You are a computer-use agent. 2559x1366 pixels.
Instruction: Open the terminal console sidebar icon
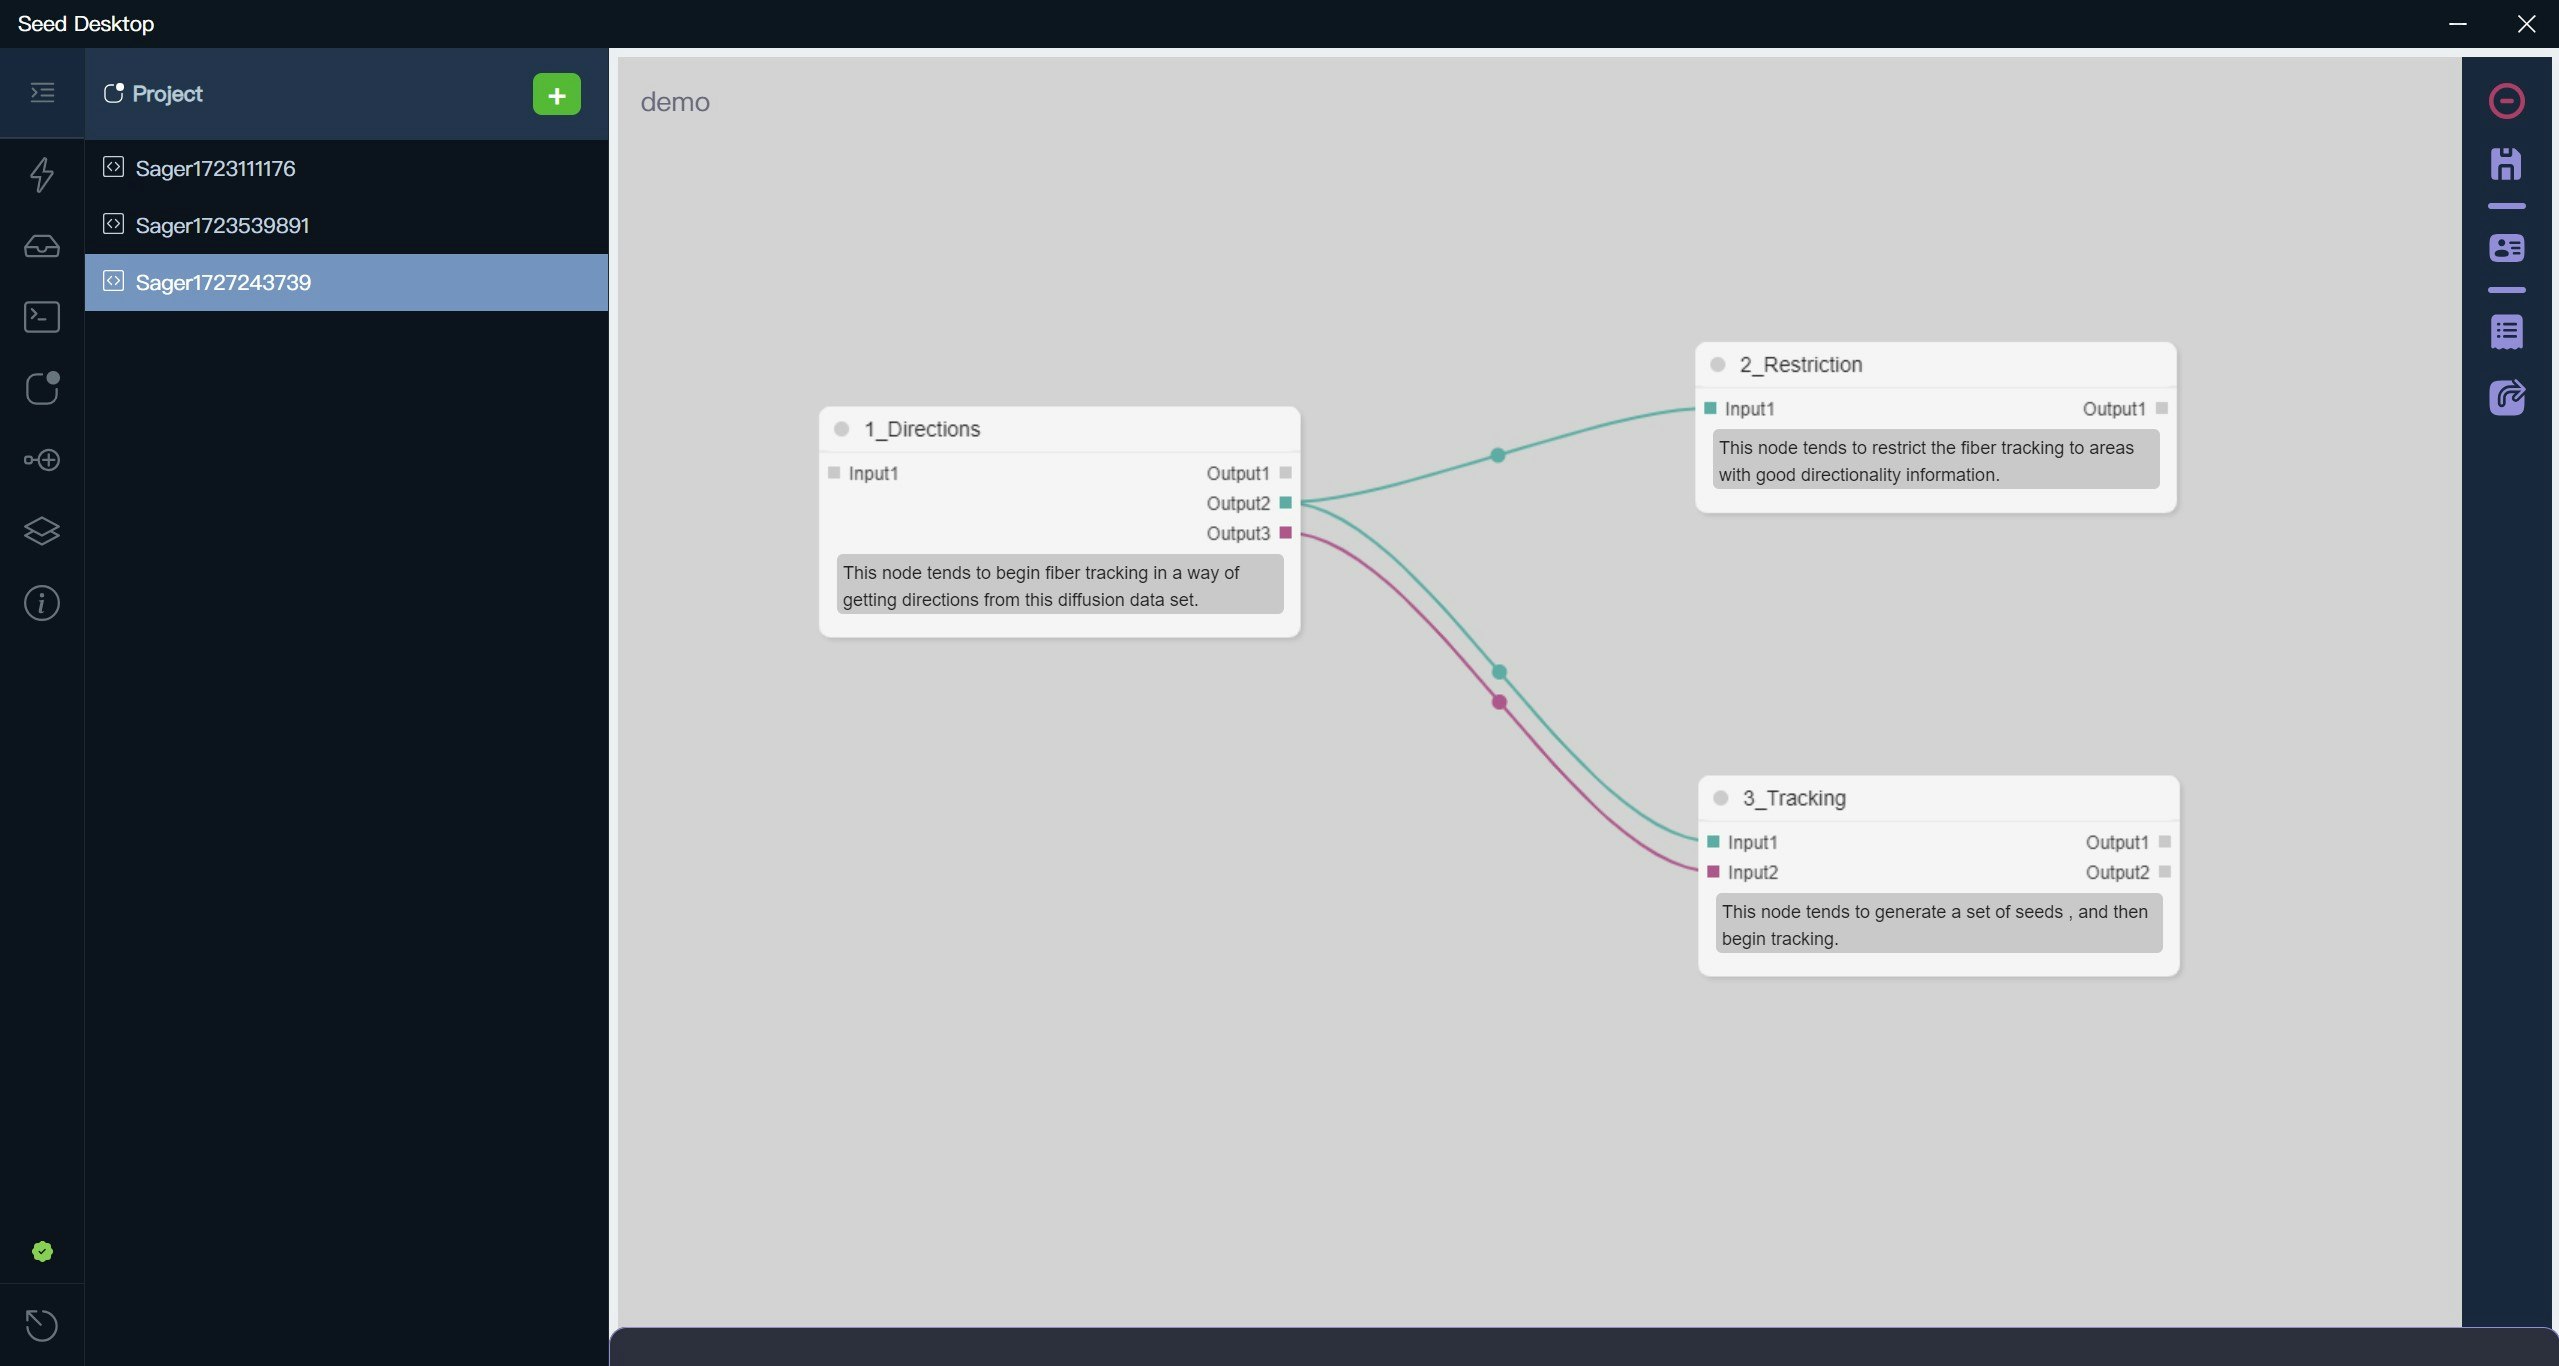click(41, 317)
